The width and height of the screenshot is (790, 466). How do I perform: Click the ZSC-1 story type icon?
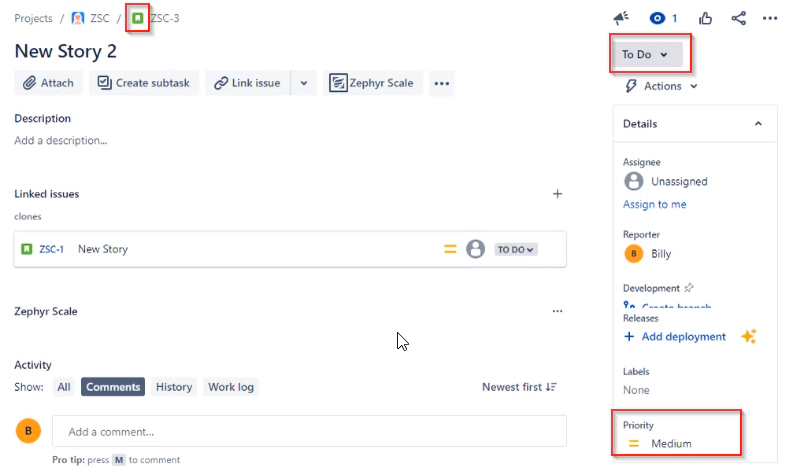click(x=27, y=249)
